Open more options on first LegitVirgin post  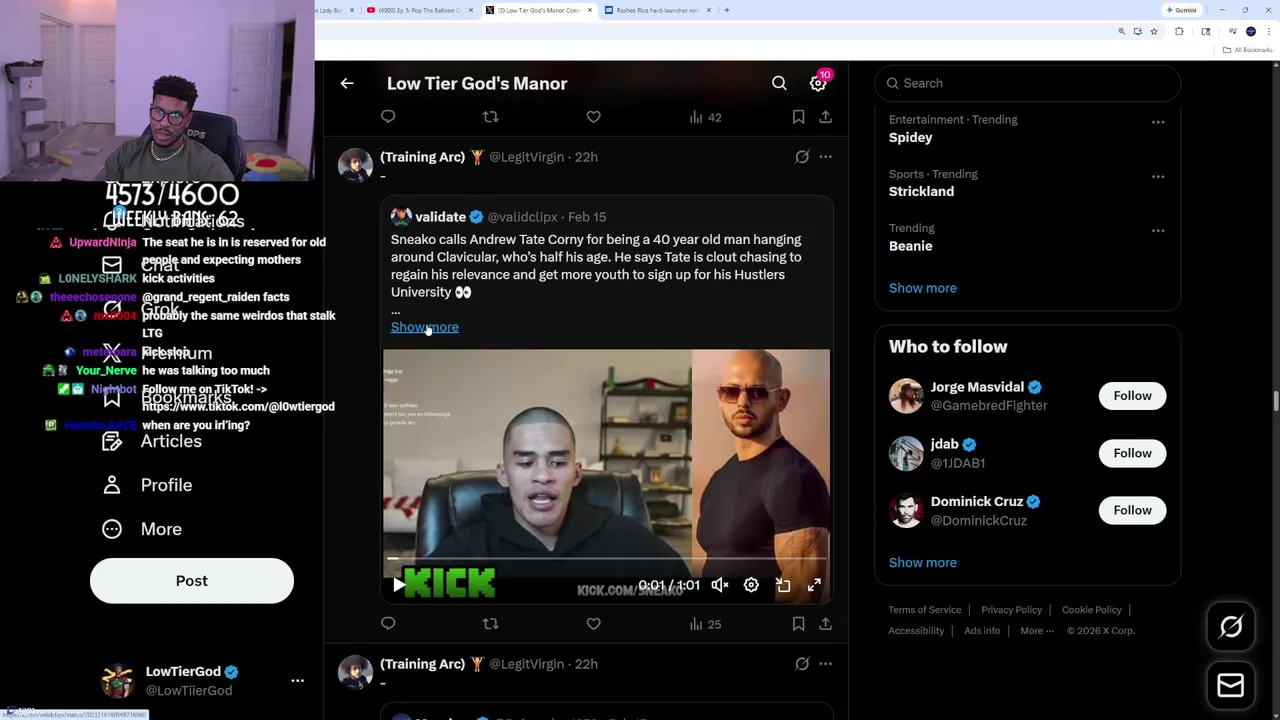[825, 157]
